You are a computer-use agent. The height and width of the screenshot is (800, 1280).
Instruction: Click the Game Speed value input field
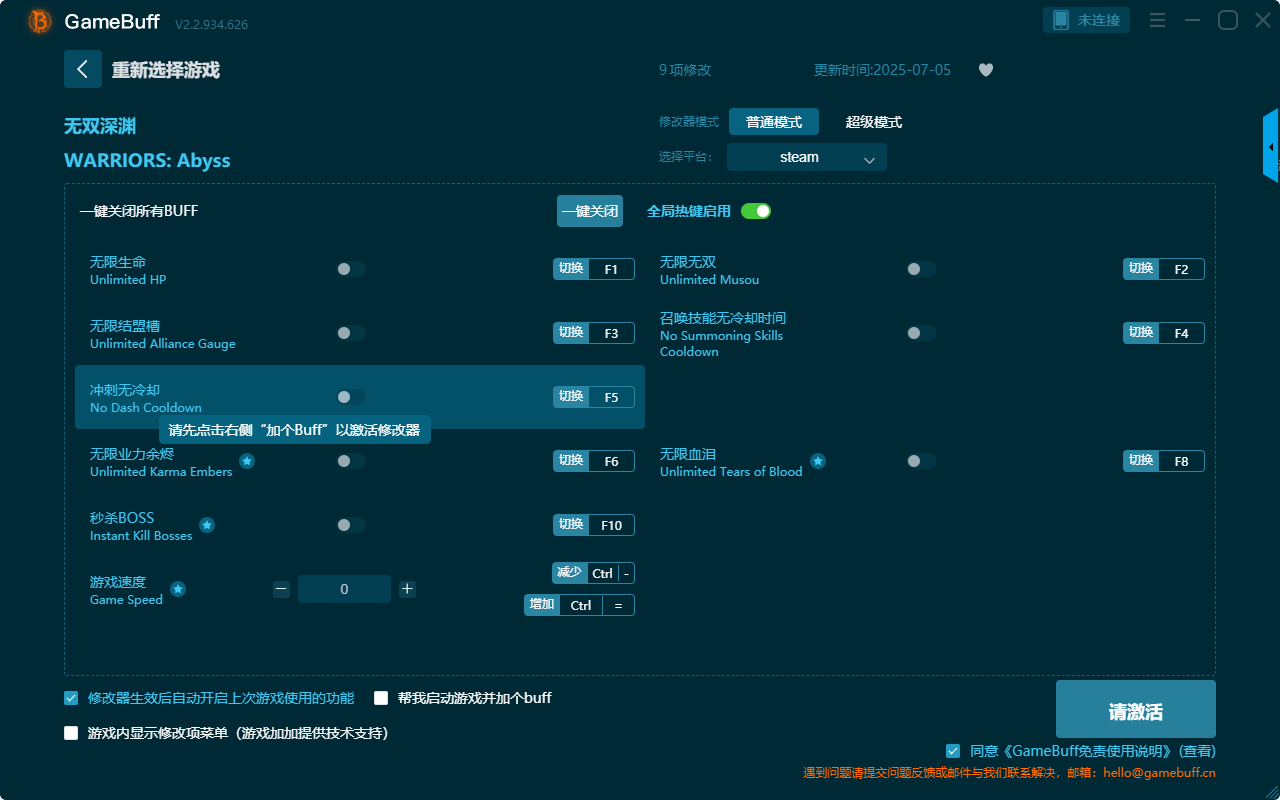point(344,589)
